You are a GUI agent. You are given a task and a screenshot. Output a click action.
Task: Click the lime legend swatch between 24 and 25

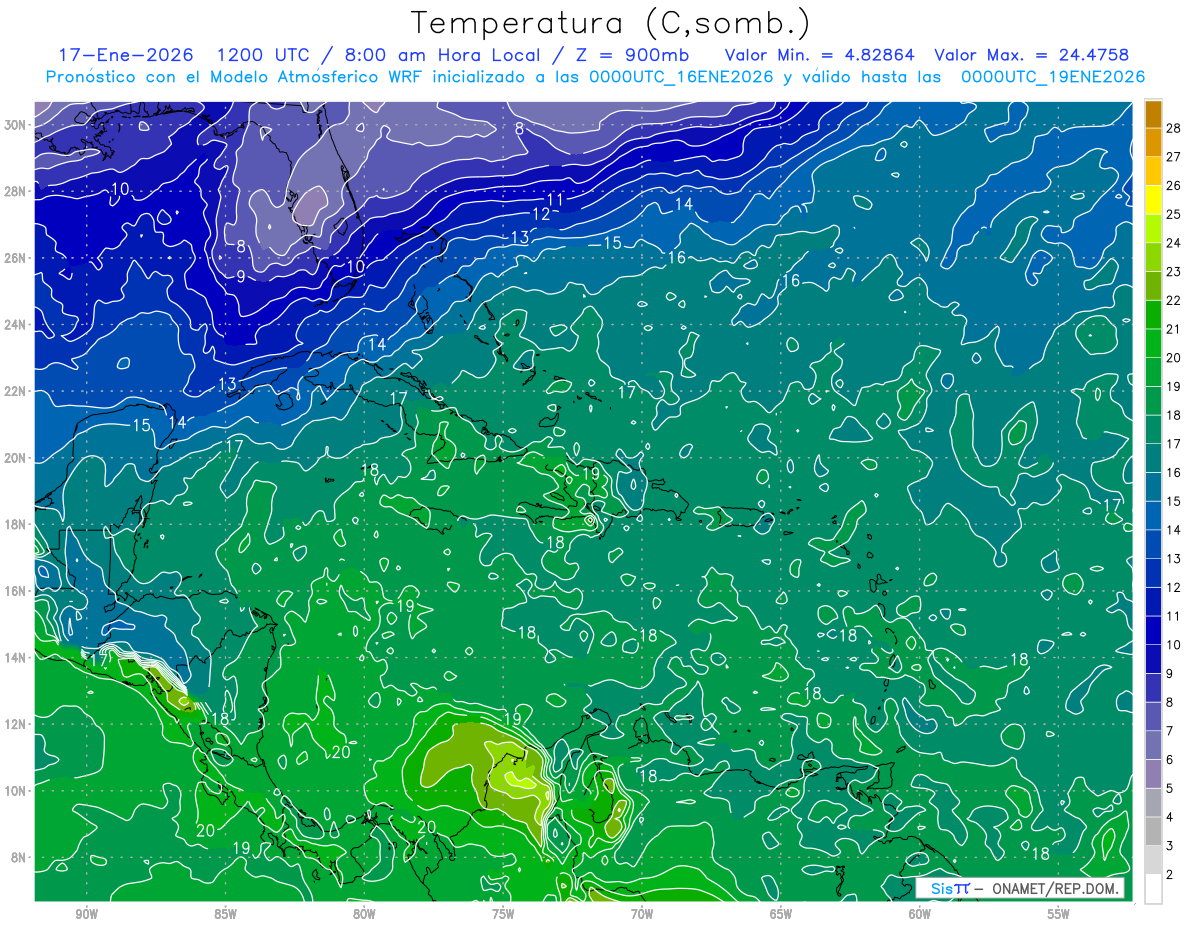coord(1154,228)
